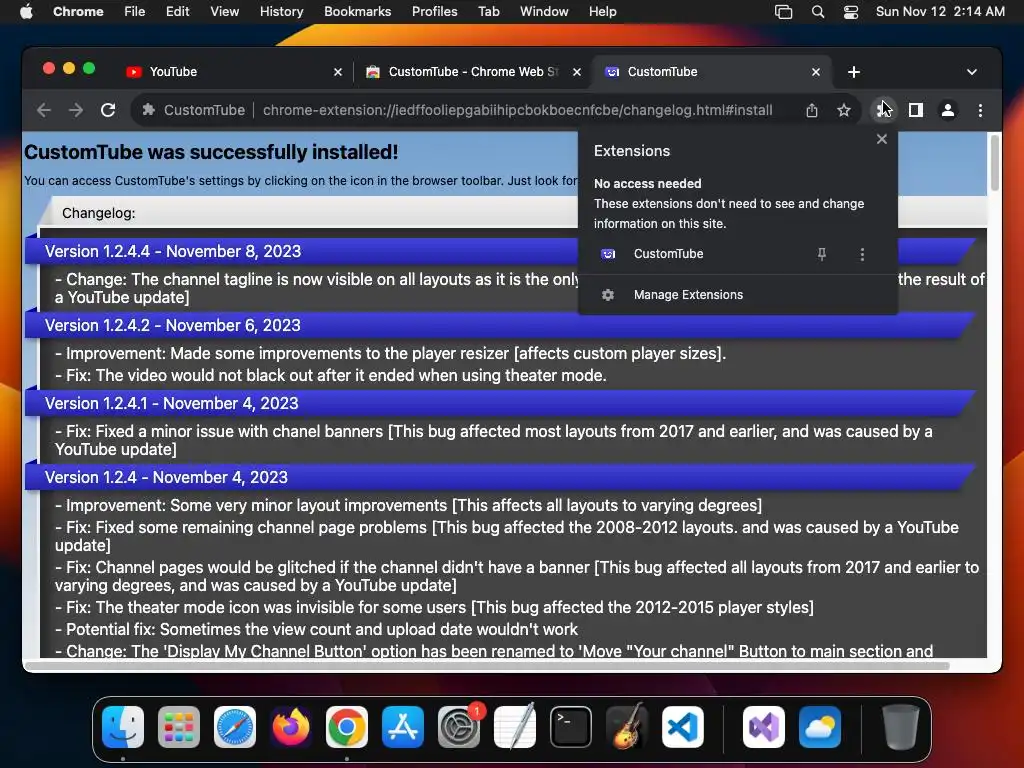Click Version 1.2.4.2 - November 6, 2023 header
Image resolution: width=1024 pixels, height=768 pixels.
[x=500, y=325]
